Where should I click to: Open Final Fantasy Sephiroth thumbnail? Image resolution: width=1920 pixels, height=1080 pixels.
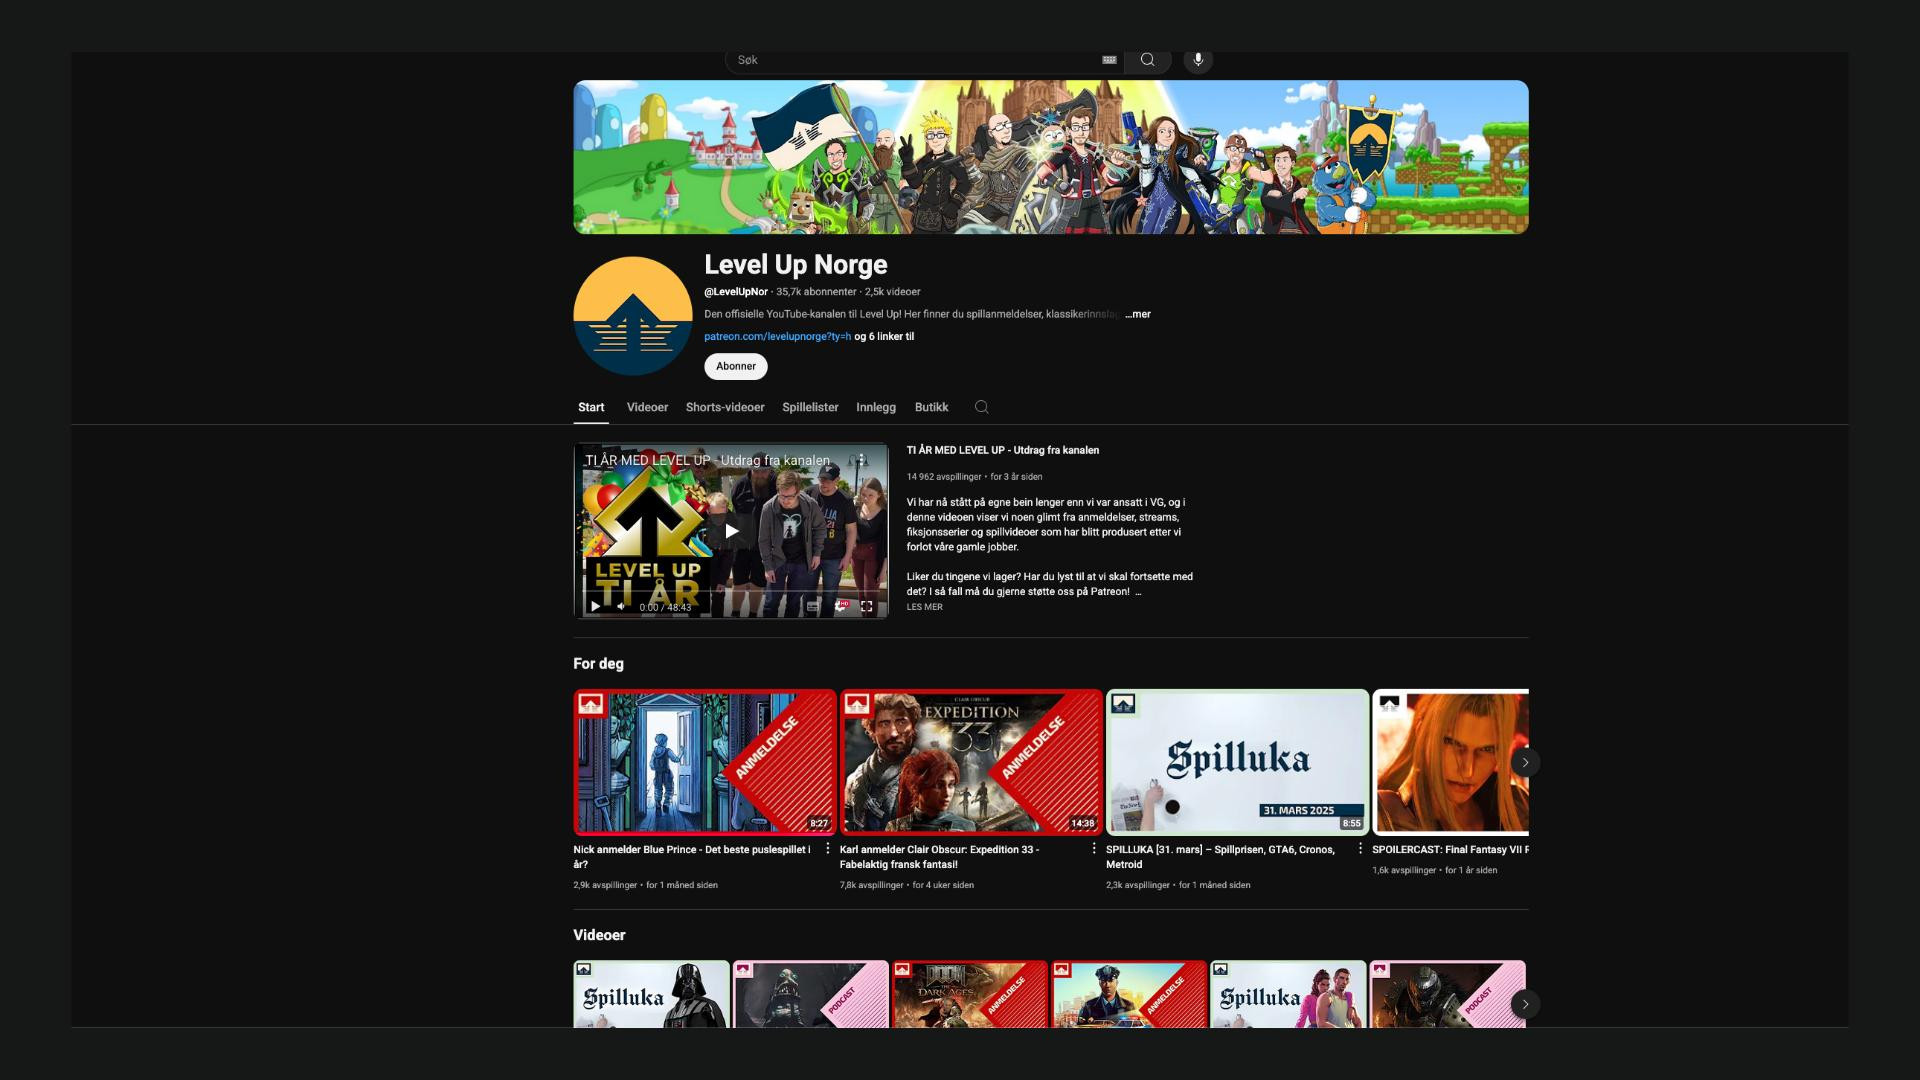(1450, 762)
